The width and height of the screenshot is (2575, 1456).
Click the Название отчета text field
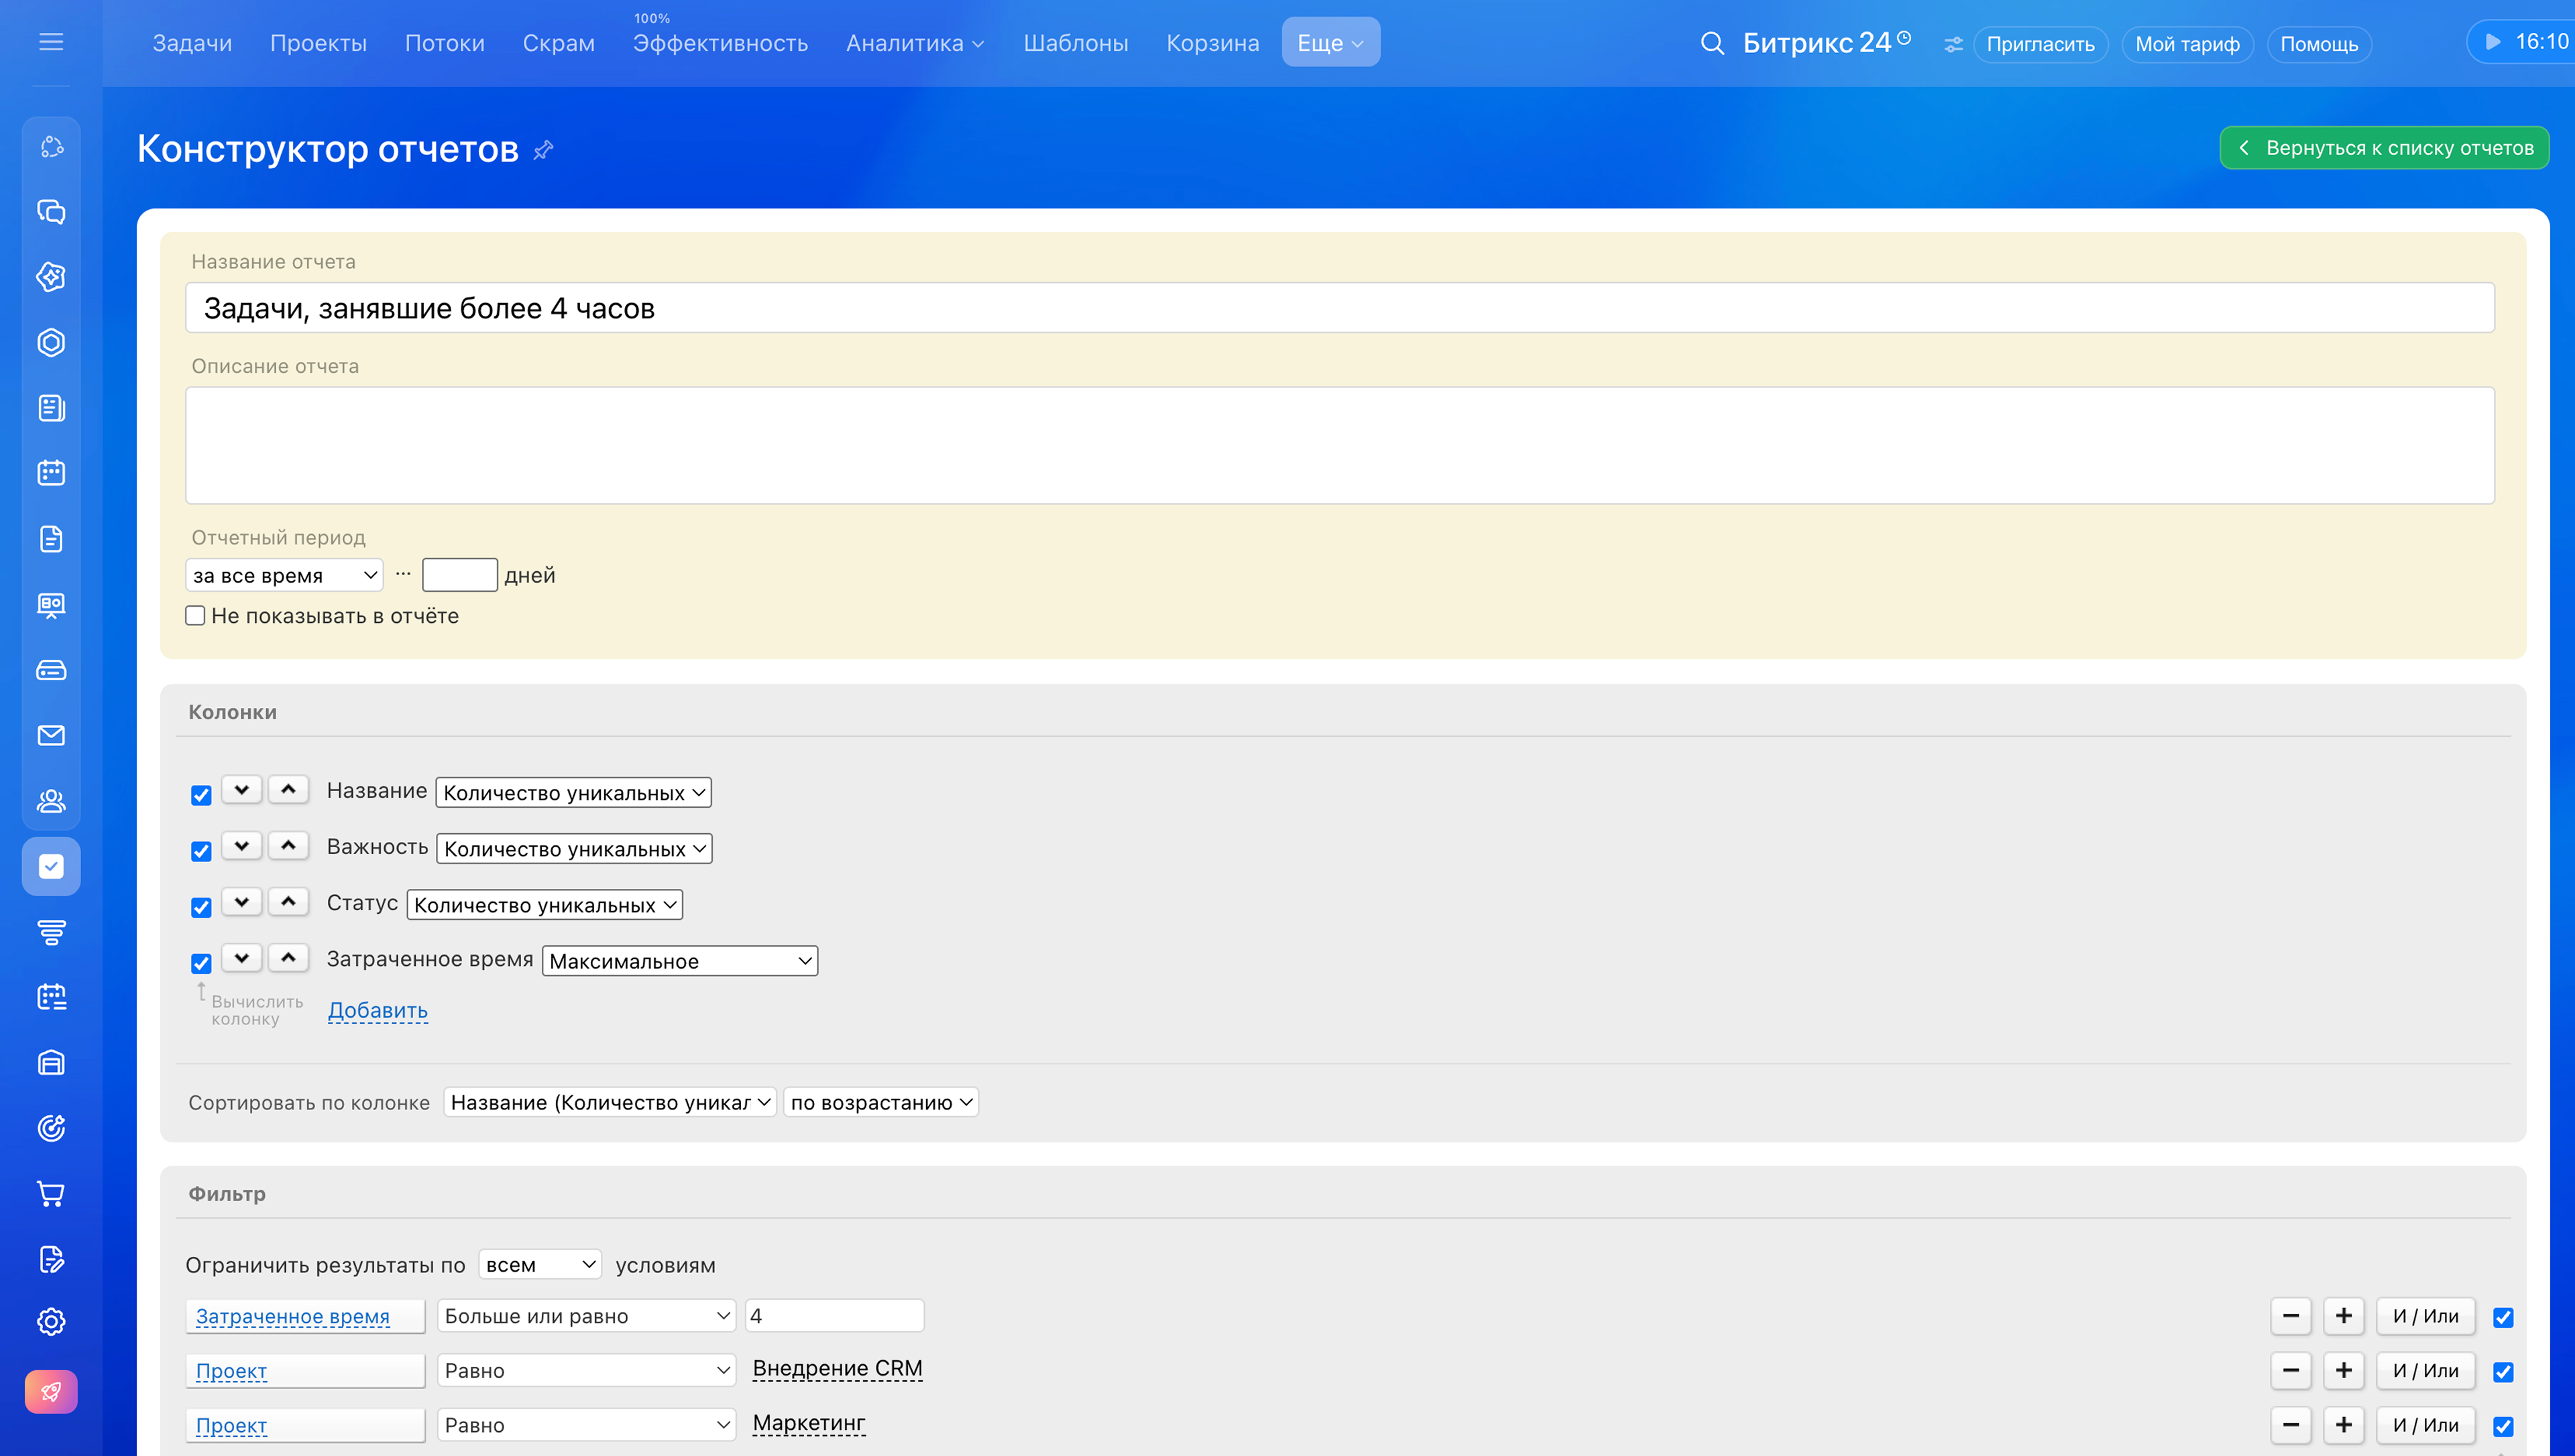[x=1340, y=308]
